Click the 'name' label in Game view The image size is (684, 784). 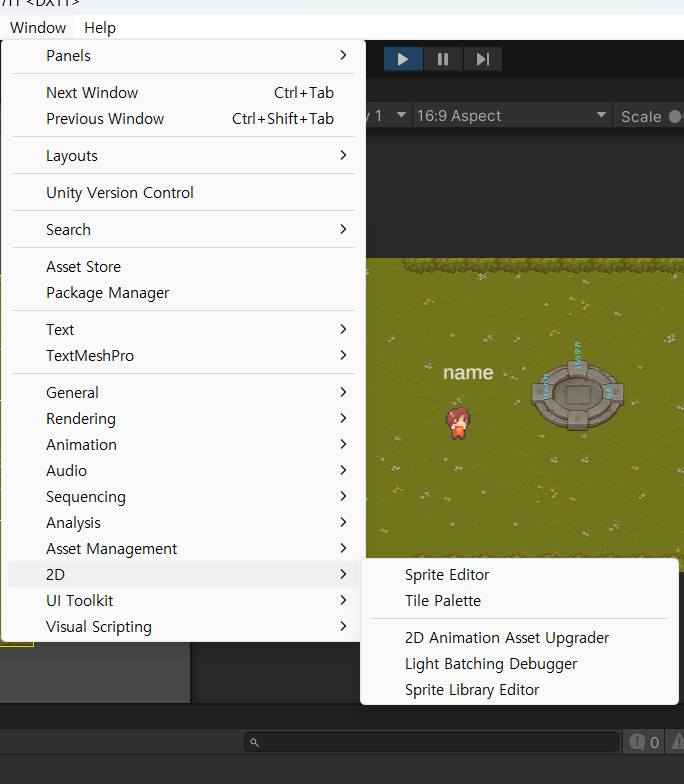point(468,372)
